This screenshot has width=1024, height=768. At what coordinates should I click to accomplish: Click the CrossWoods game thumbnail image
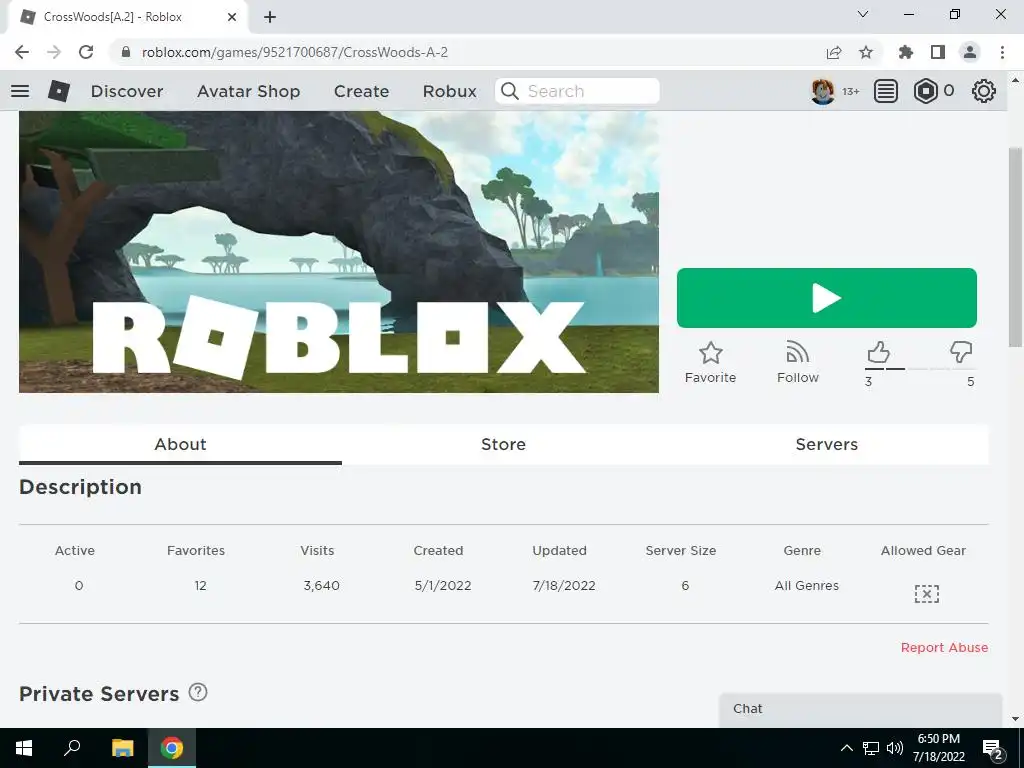tap(339, 251)
